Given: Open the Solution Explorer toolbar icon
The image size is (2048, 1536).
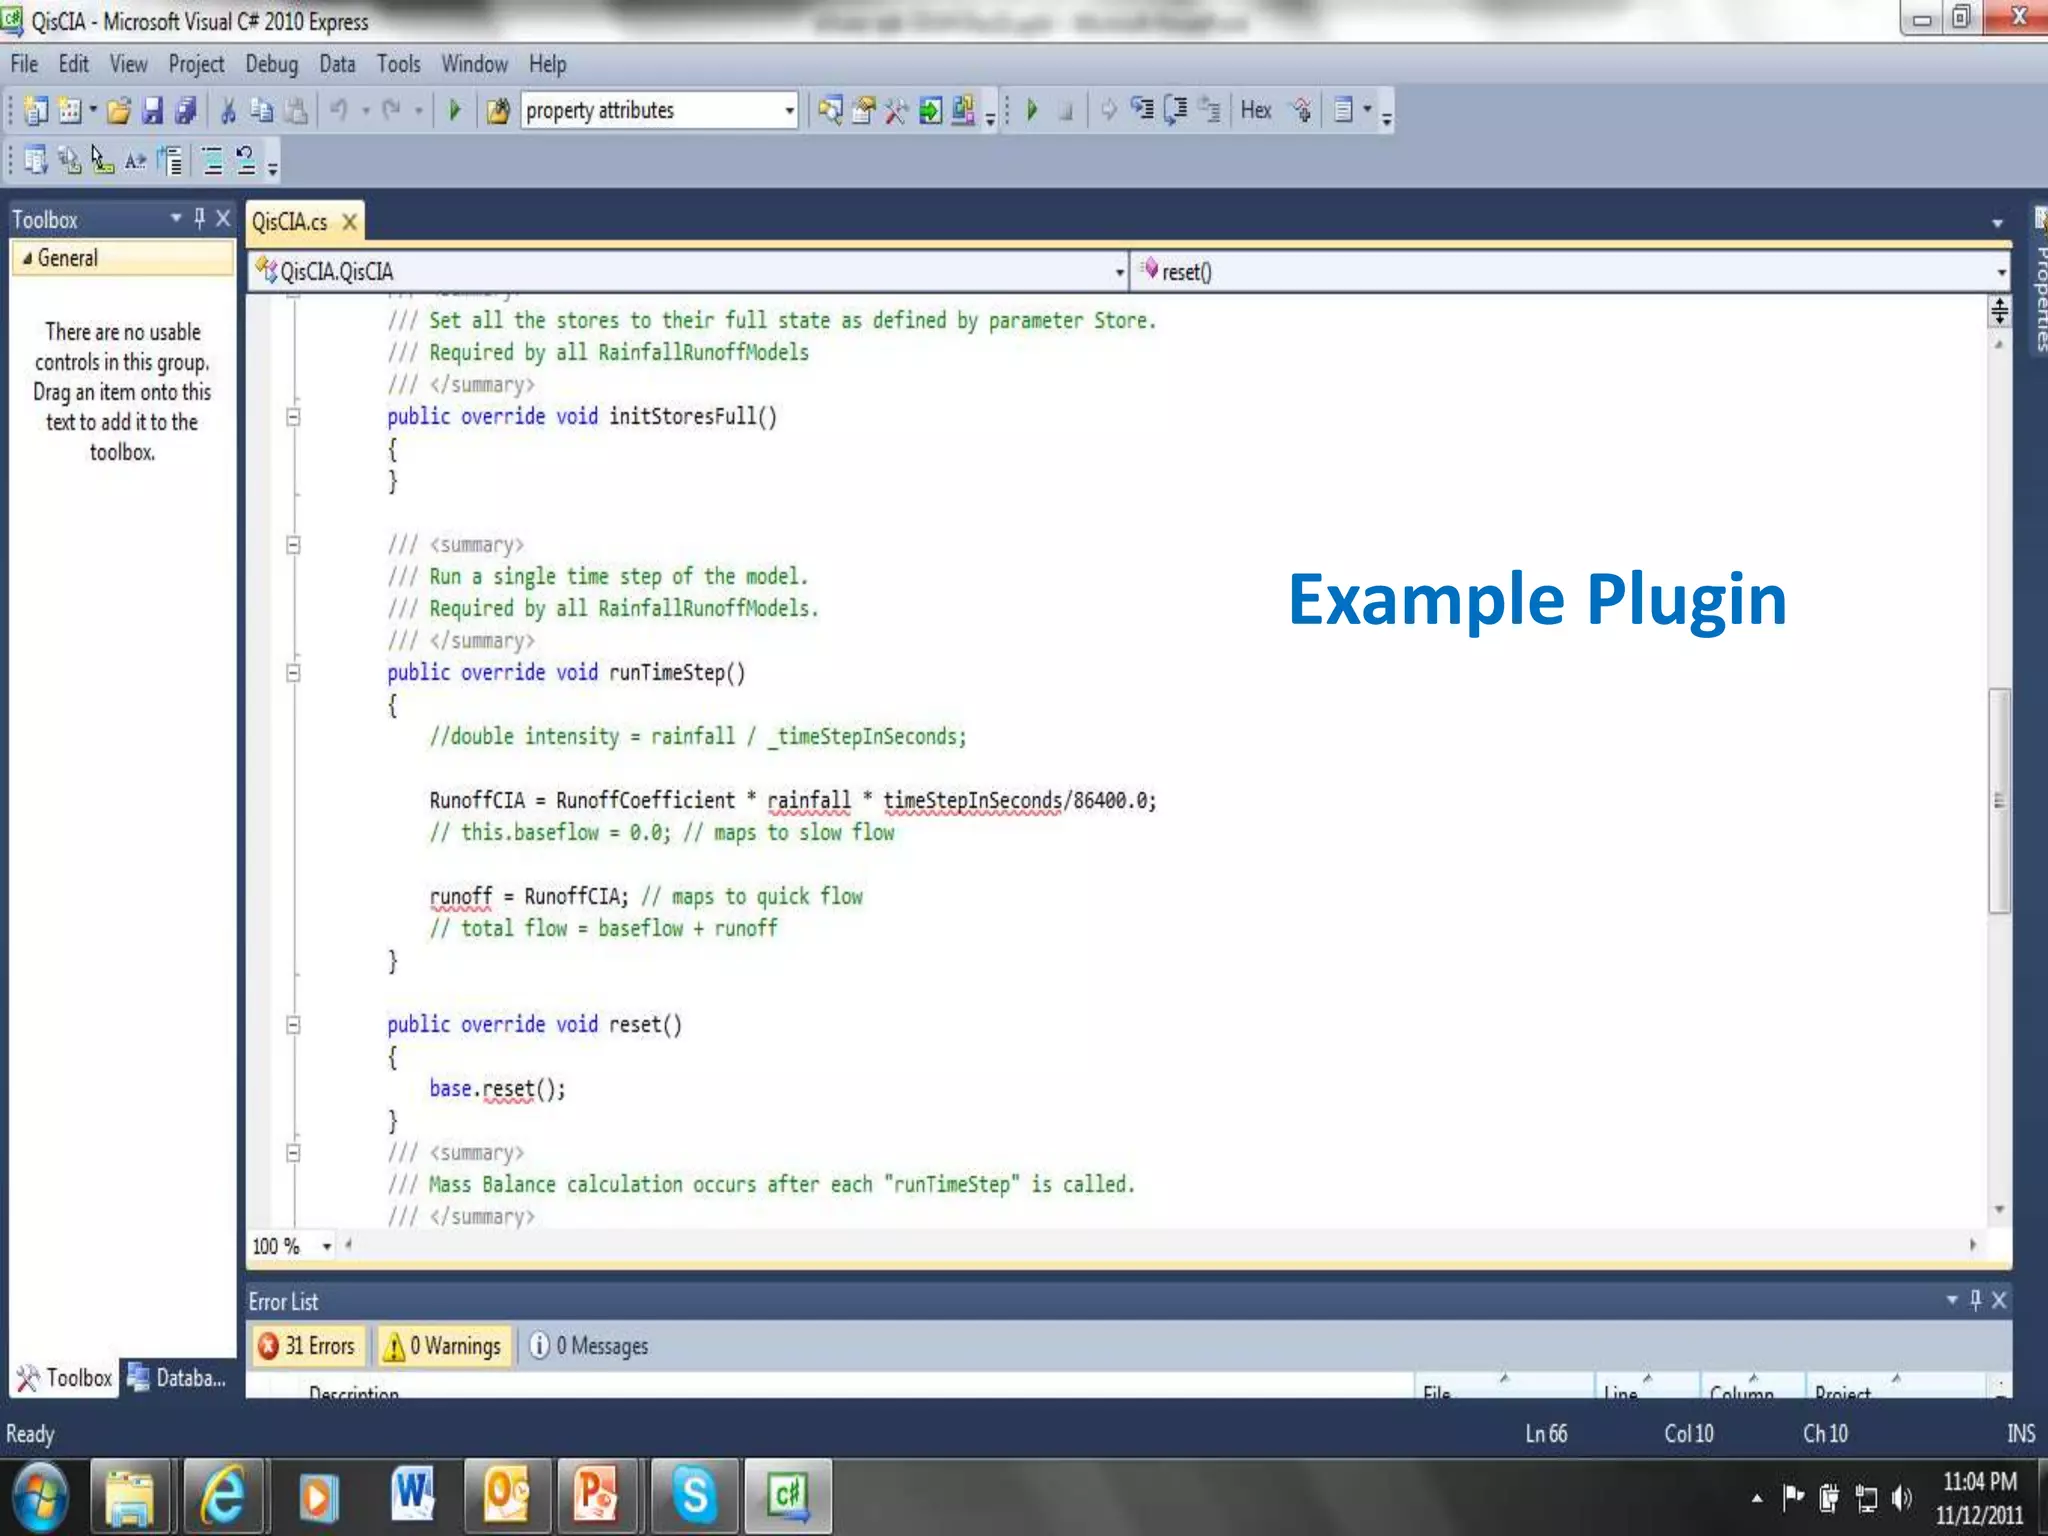Looking at the screenshot, I should pyautogui.click(x=830, y=110).
